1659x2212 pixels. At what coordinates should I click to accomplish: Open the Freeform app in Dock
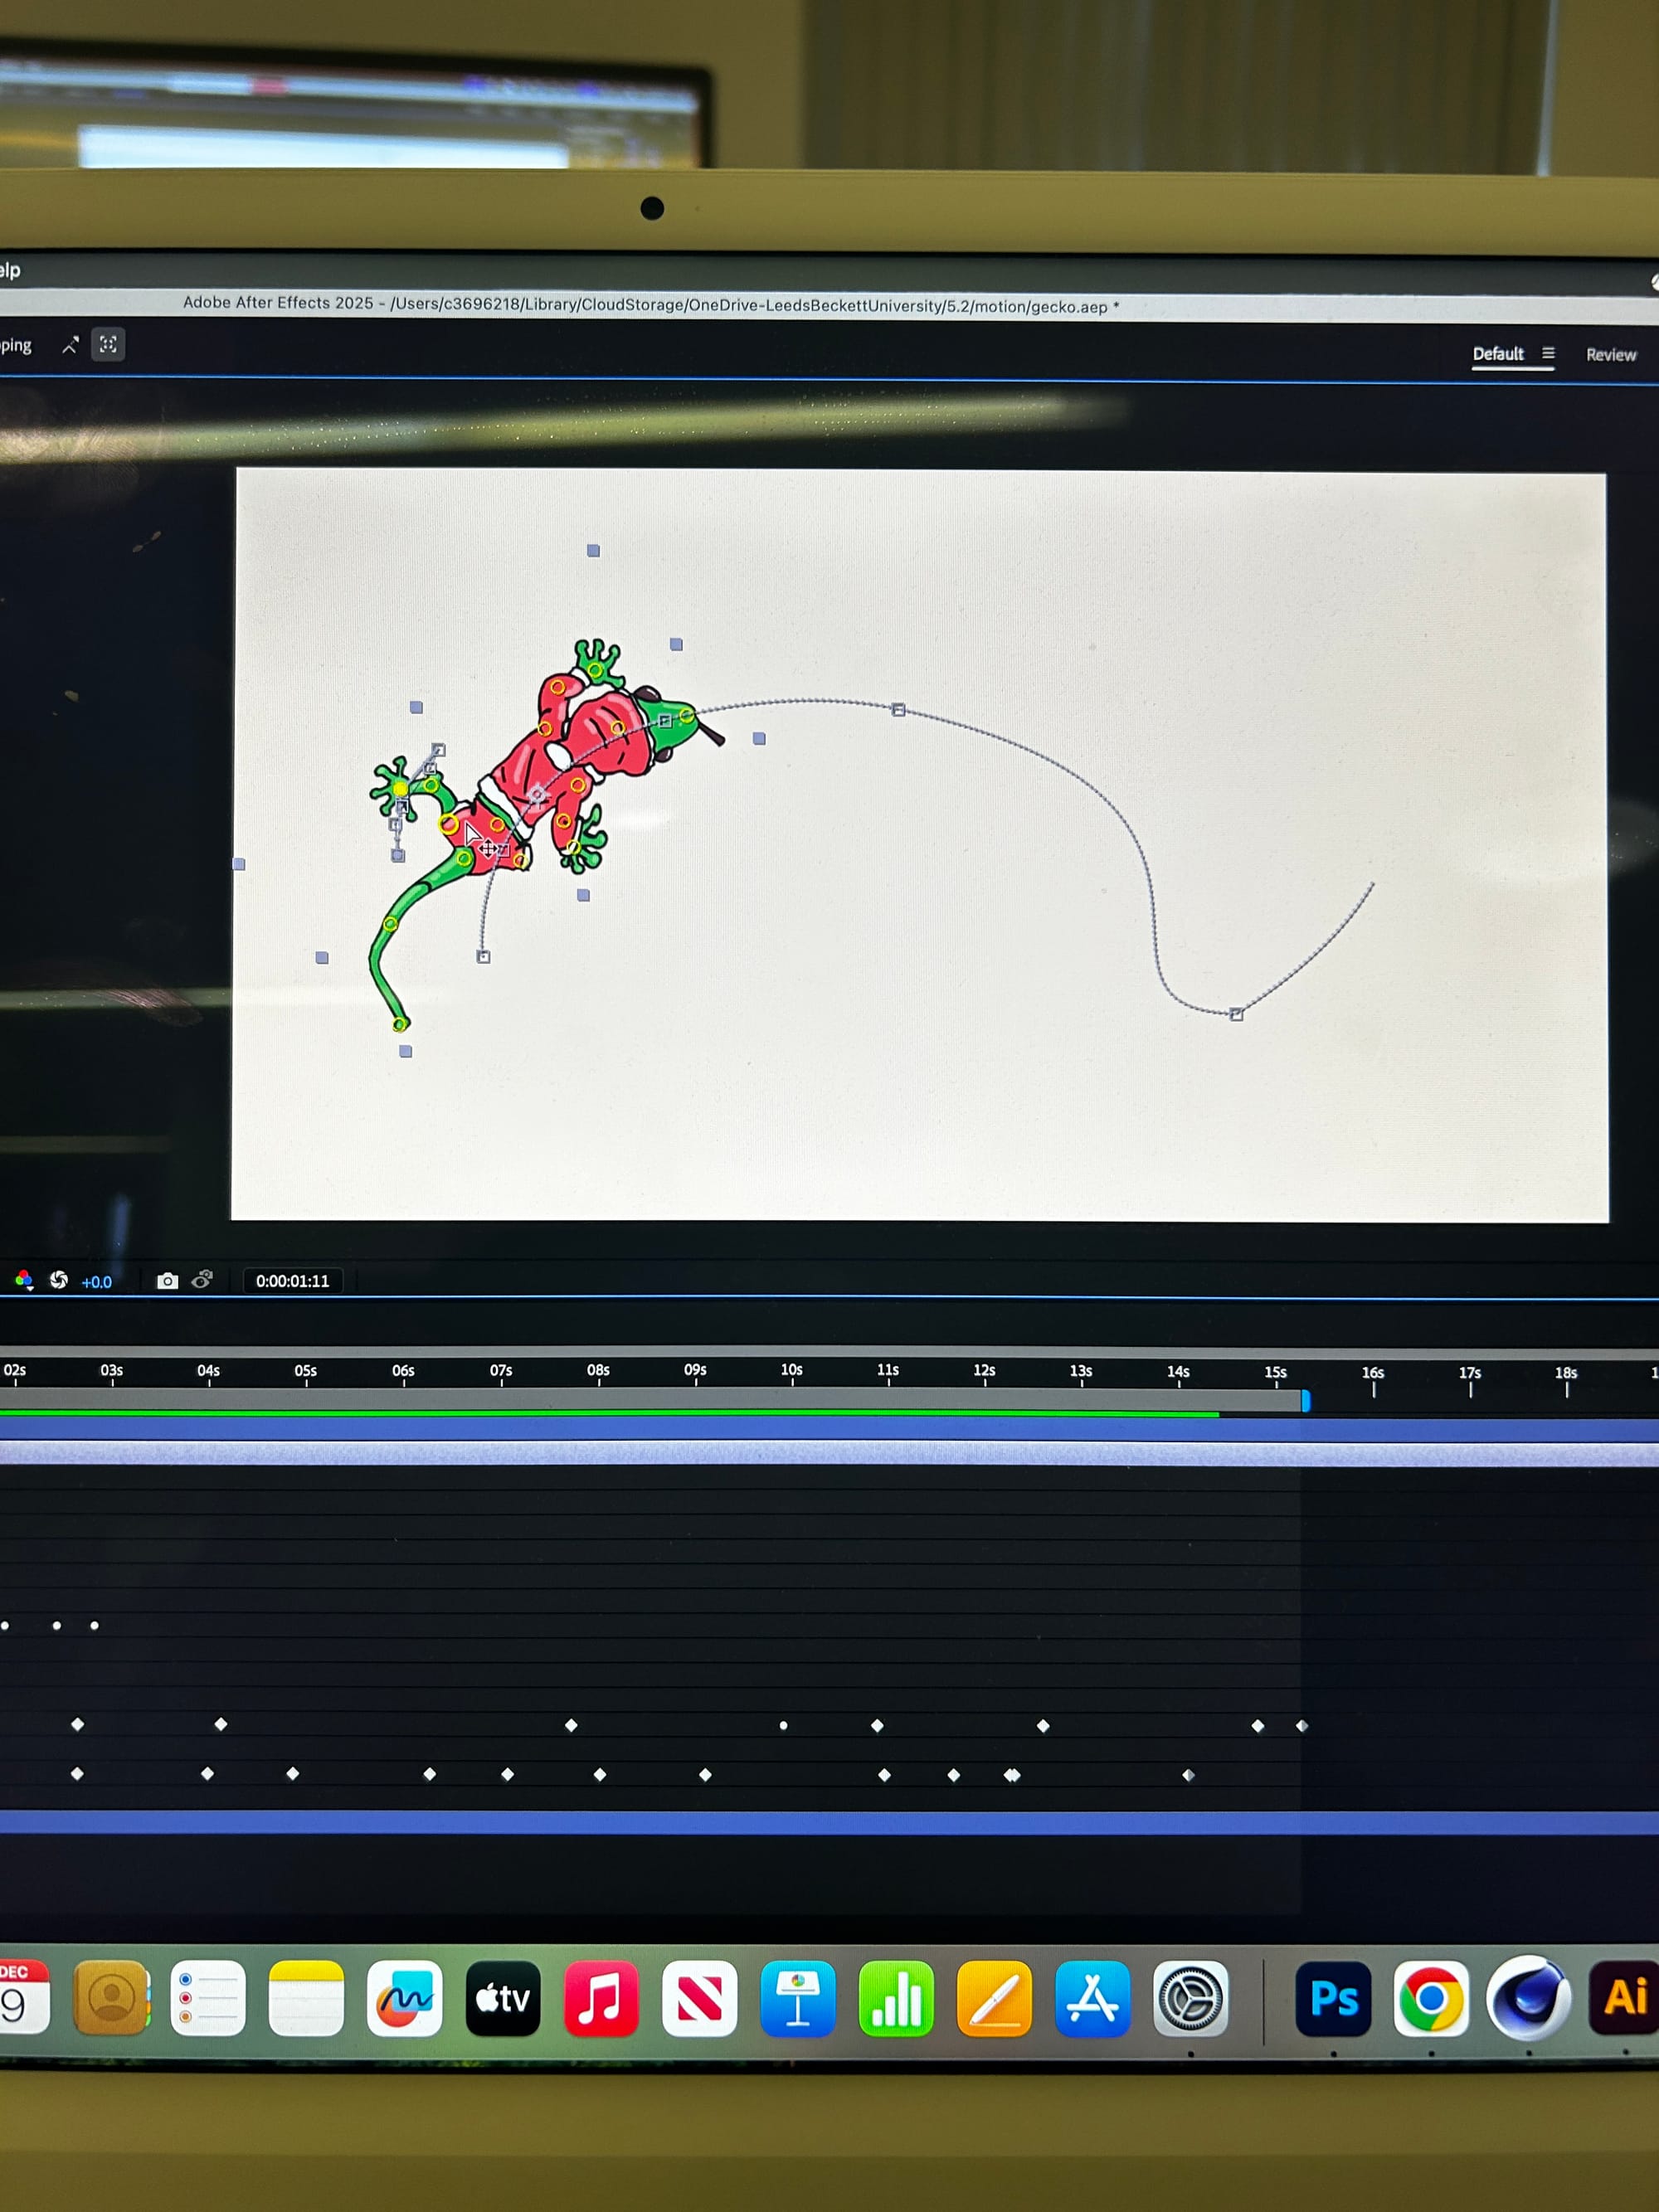[x=404, y=1999]
